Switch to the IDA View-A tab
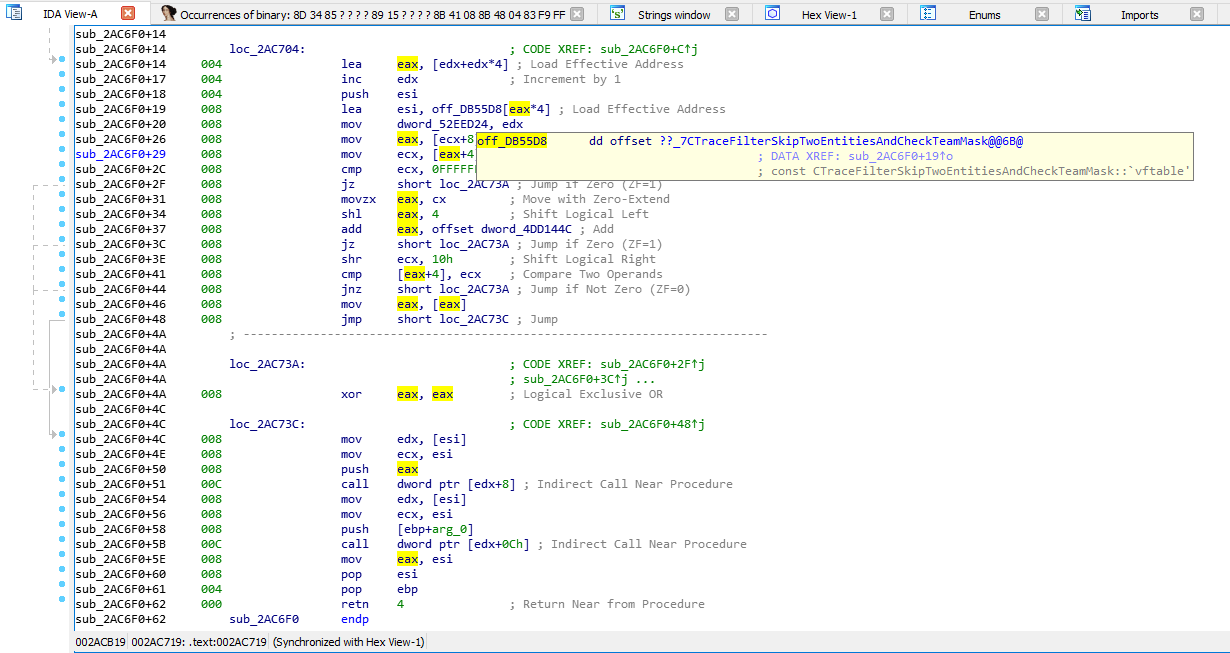Screen dimensions: 1230x653 click(x=70, y=14)
